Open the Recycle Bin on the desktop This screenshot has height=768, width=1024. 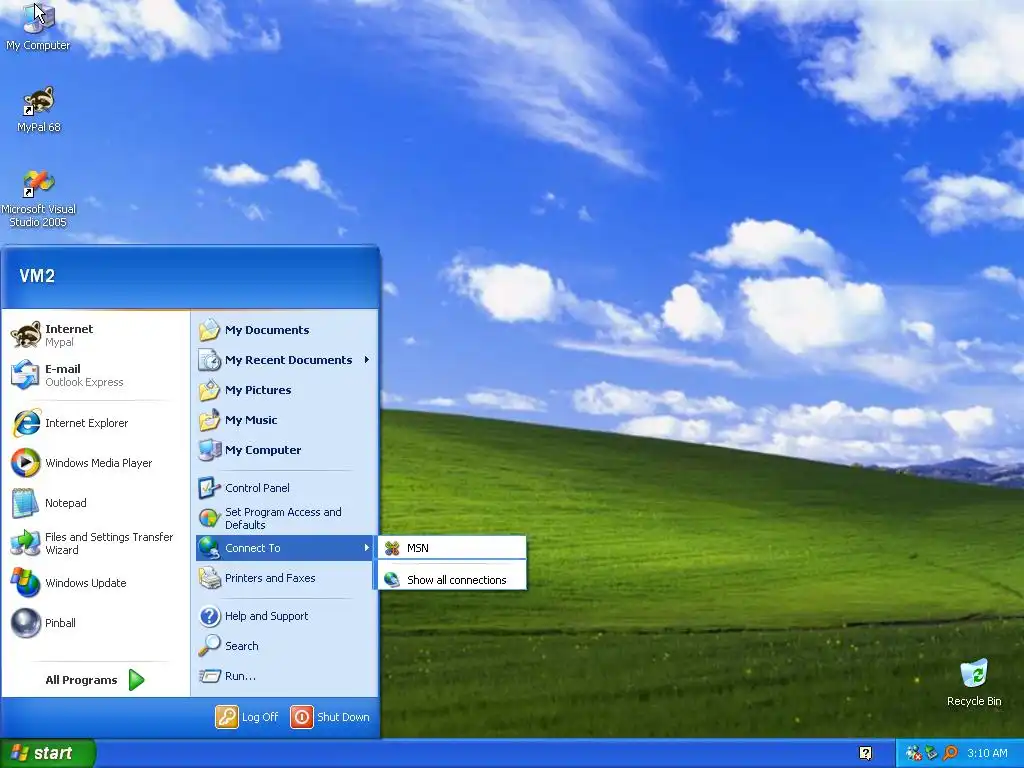click(x=974, y=683)
